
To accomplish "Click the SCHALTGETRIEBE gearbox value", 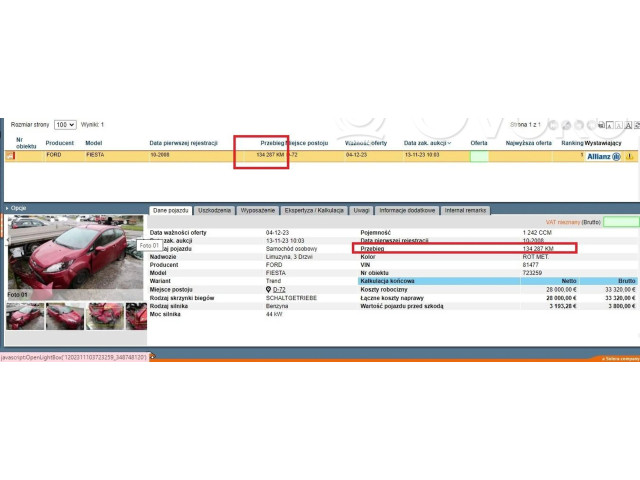I will click(291, 298).
